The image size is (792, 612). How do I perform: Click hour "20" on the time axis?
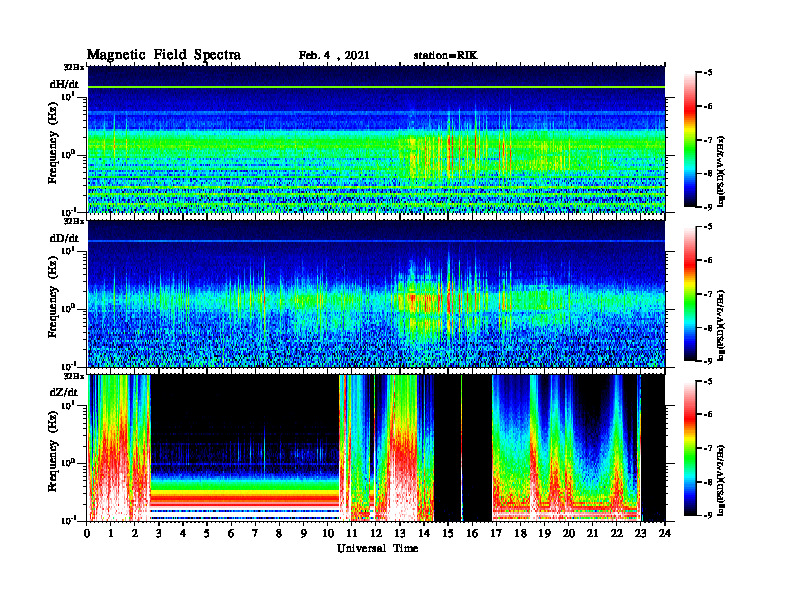[x=568, y=533]
